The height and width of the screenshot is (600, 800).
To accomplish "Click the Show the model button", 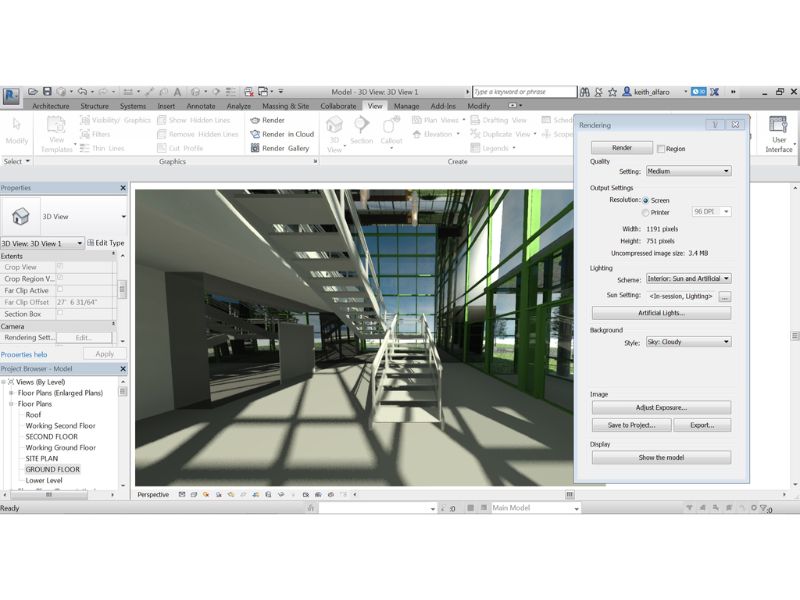I will (661, 457).
